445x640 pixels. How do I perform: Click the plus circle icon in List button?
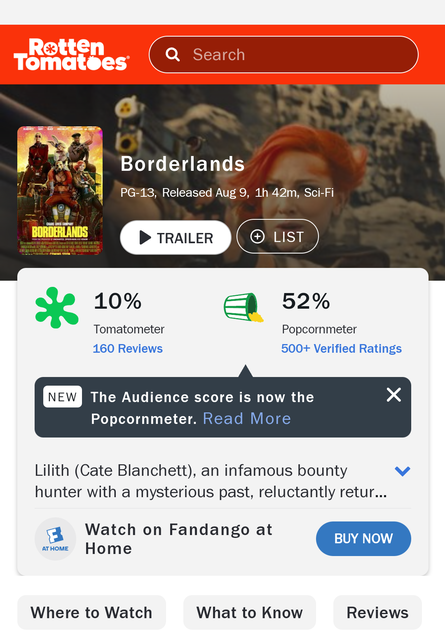click(257, 237)
